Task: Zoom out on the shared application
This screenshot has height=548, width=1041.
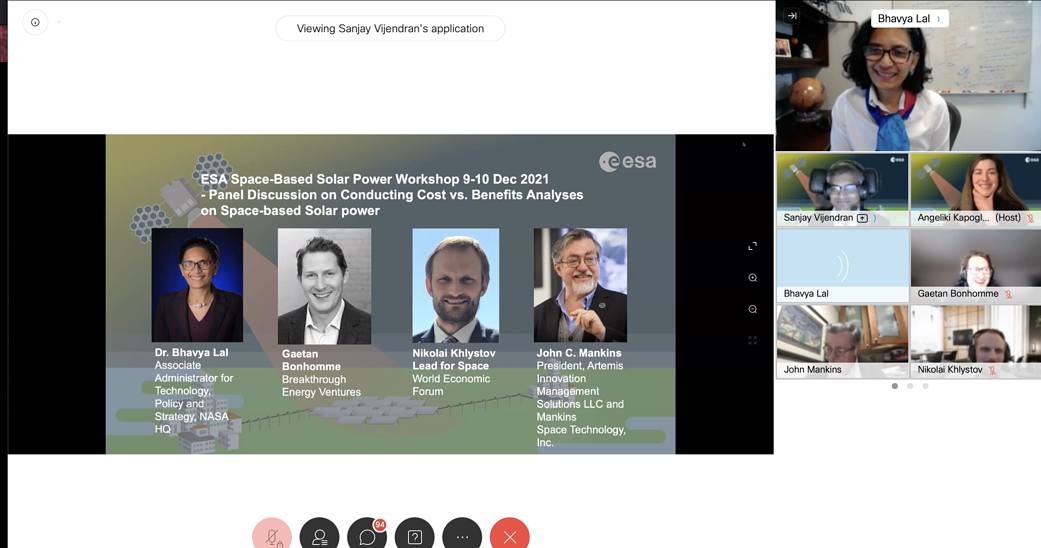Action: [753, 309]
